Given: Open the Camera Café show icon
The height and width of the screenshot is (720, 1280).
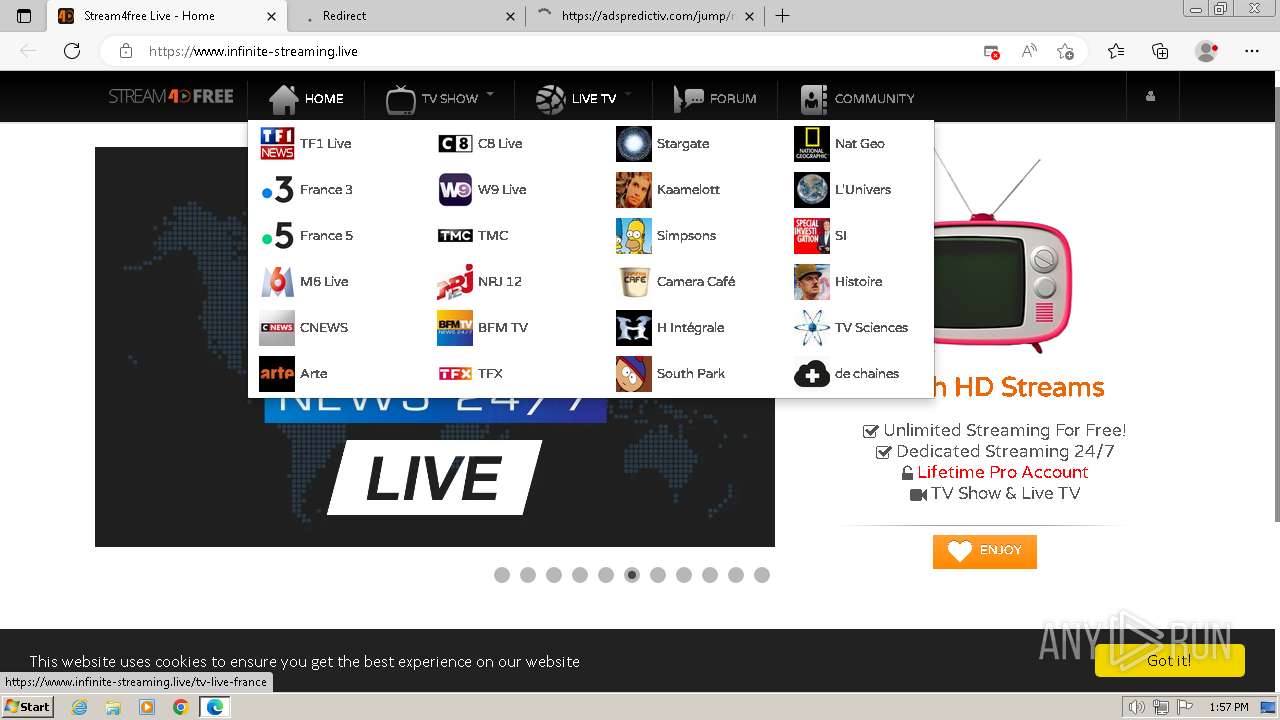Looking at the screenshot, I should coord(633,282).
